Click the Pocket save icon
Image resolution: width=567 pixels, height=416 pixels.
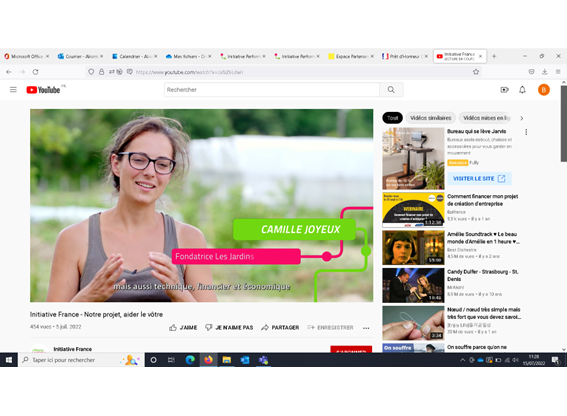(531, 72)
